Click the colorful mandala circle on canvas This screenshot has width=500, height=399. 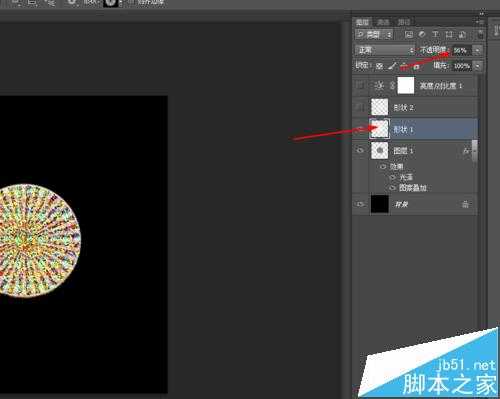pyautogui.click(x=40, y=241)
